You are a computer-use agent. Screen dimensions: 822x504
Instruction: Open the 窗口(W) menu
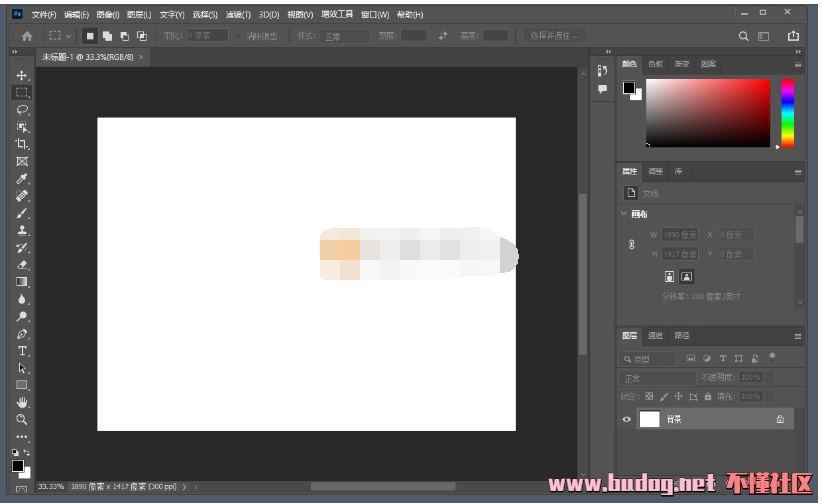[375, 15]
